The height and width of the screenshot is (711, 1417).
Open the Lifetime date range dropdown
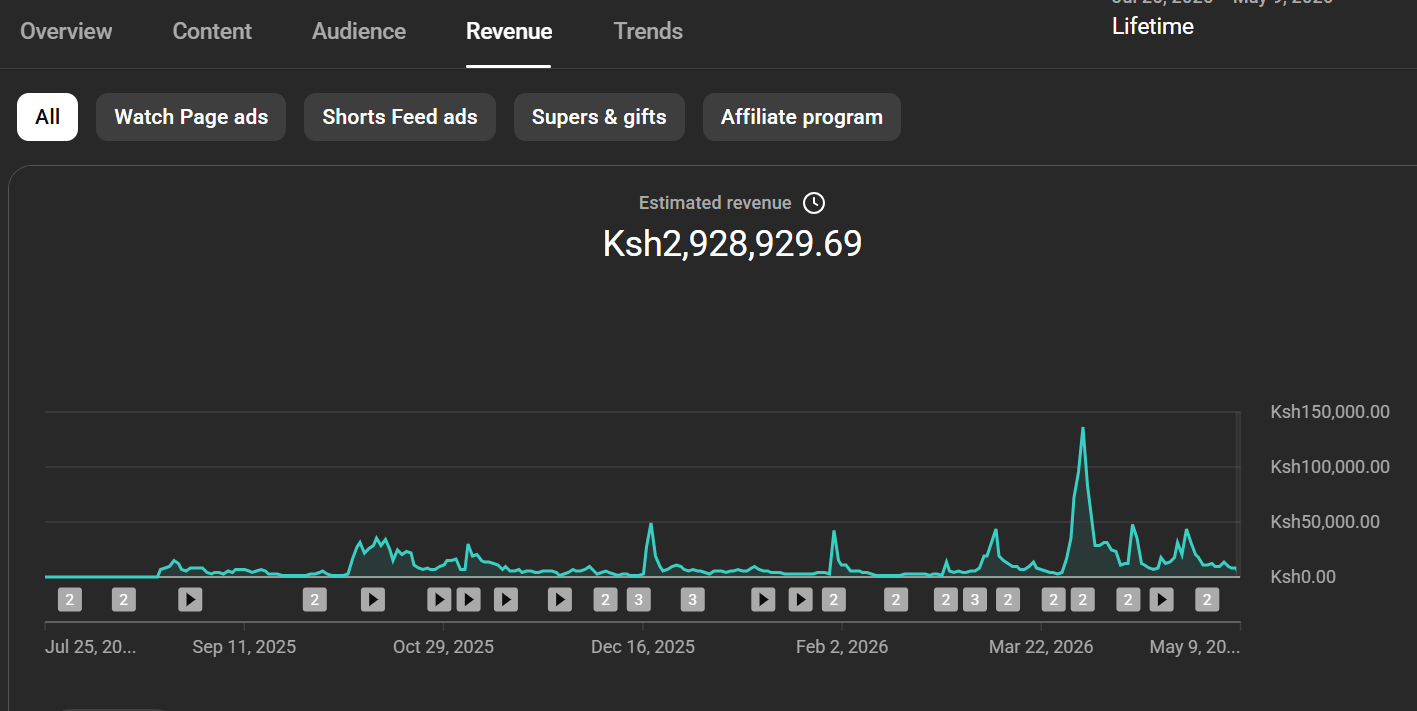(x=1153, y=26)
